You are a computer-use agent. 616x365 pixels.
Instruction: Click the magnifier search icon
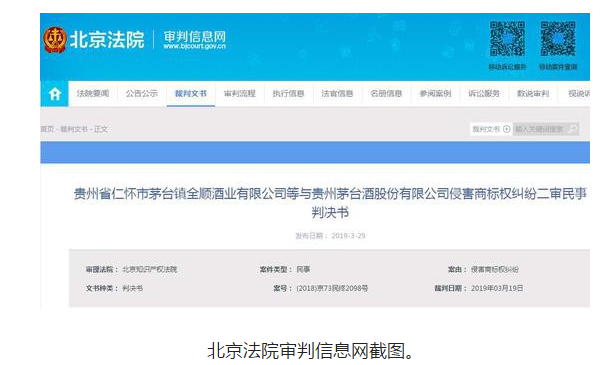click(x=573, y=129)
